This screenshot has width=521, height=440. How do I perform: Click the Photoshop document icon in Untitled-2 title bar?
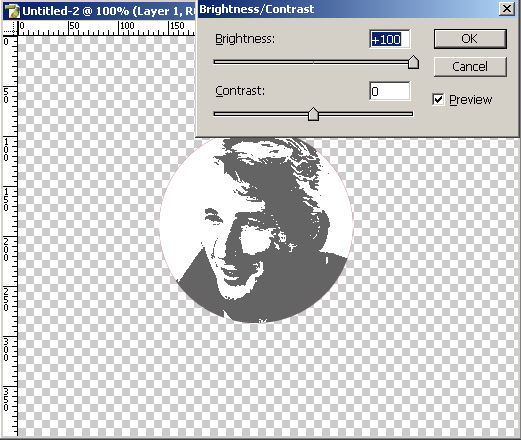(12, 11)
